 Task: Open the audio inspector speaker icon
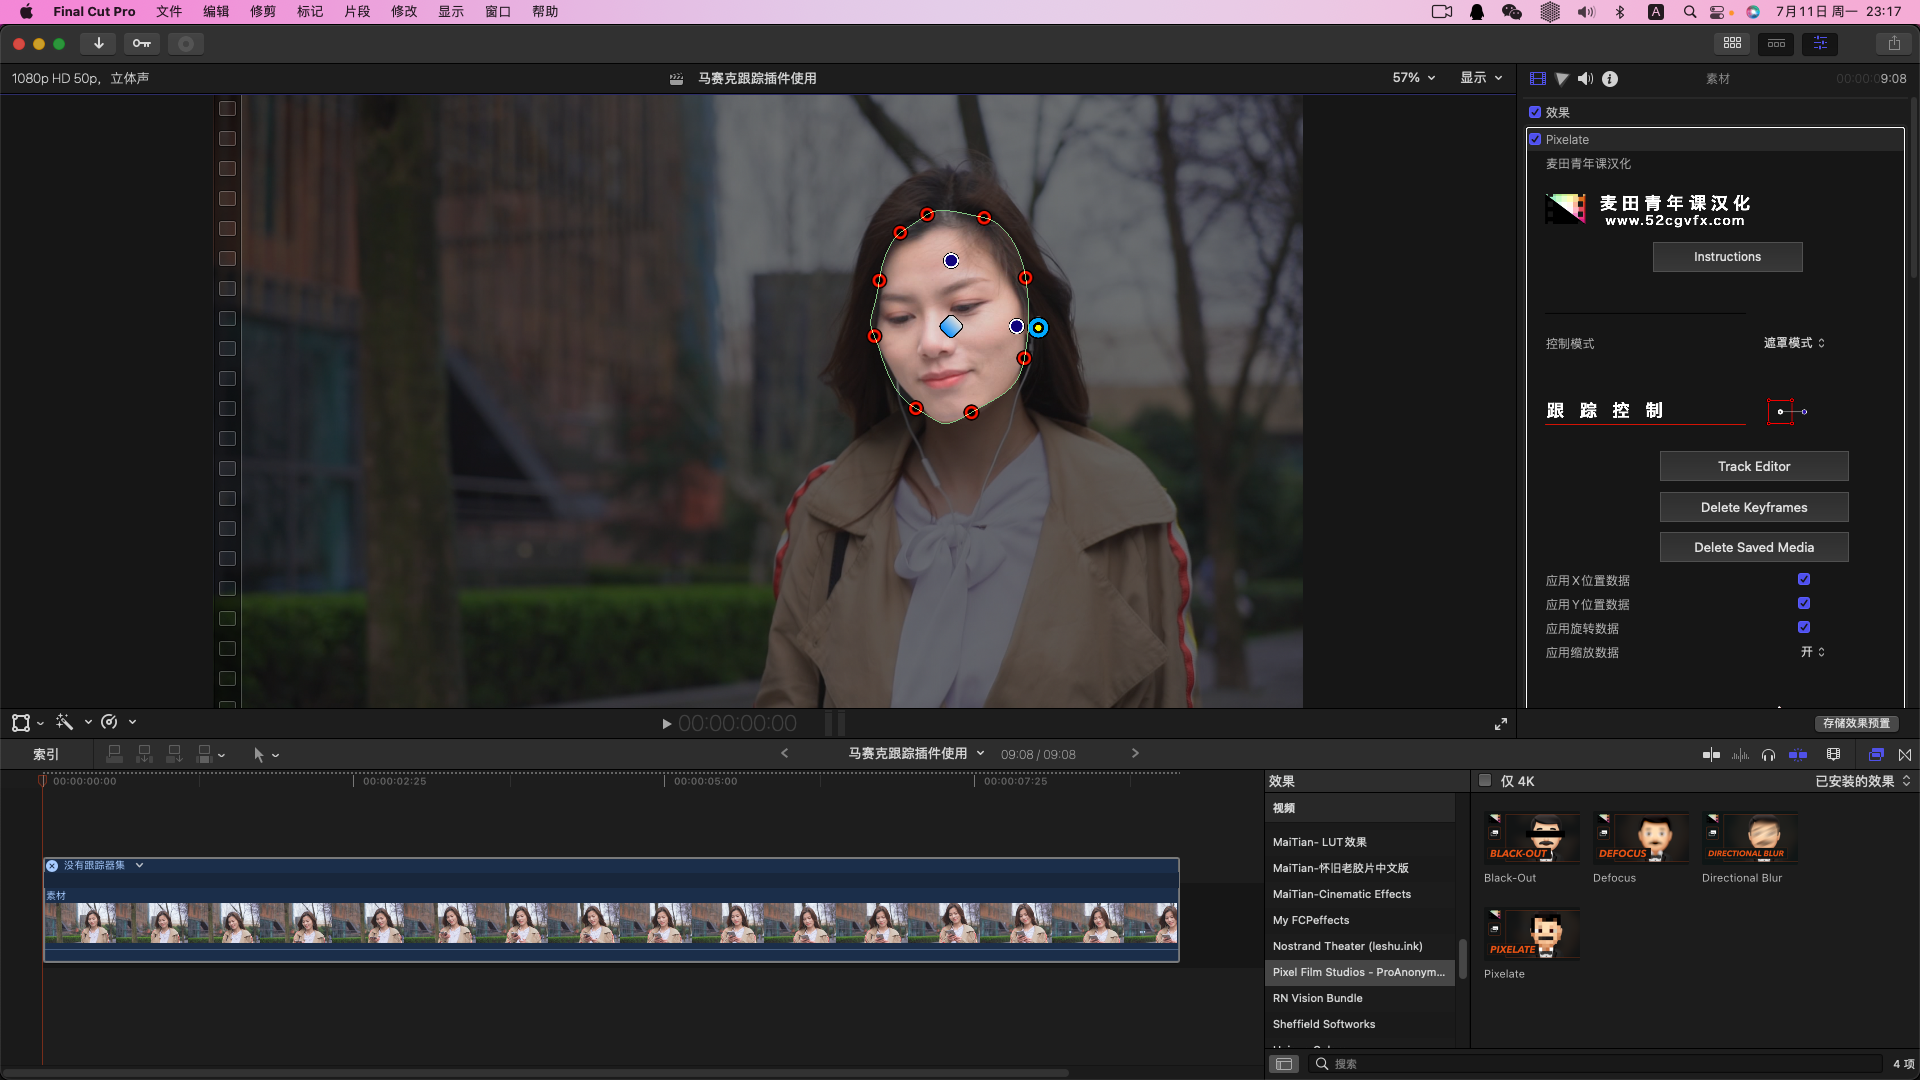pyautogui.click(x=1586, y=78)
